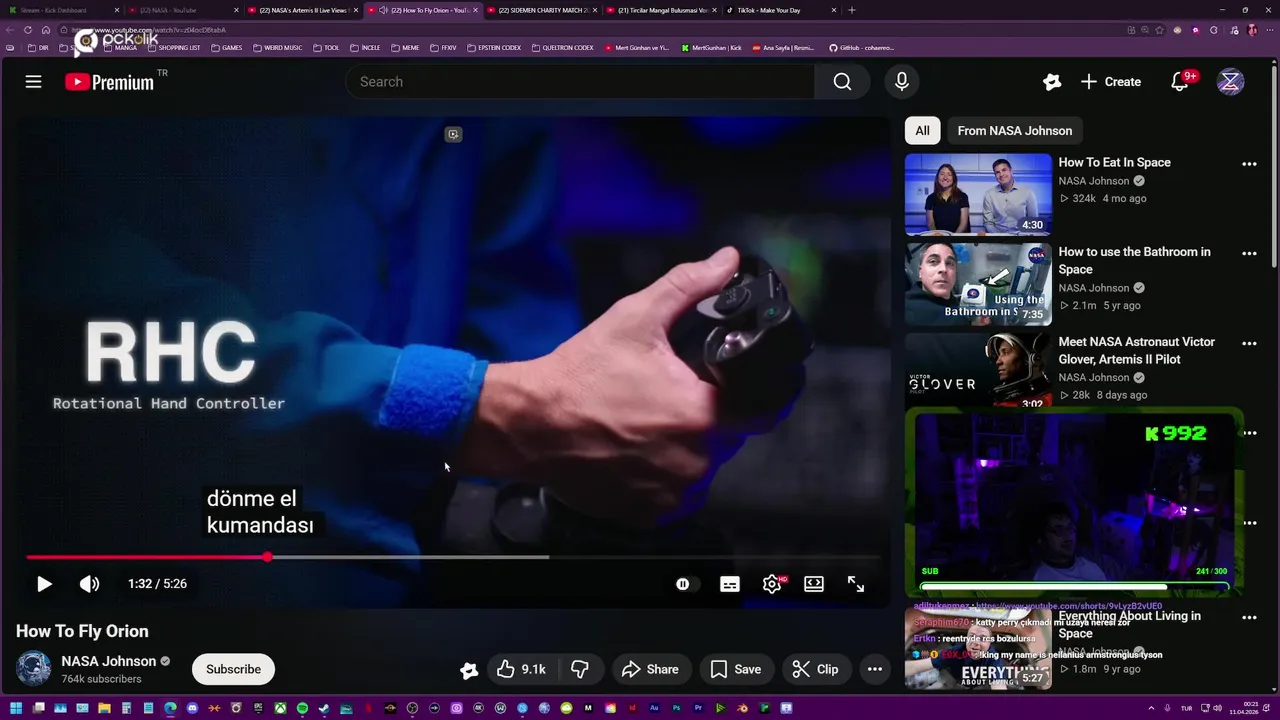Image resolution: width=1280 pixels, height=720 pixels.
Task: Open Epic Games launcher from taskbar
Action: (258, 709)
